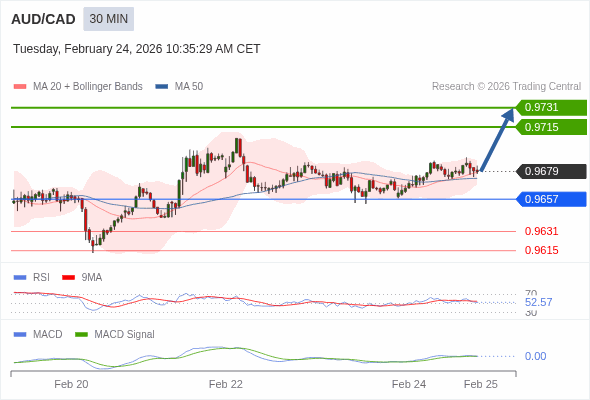Click the blue pivot price tag 0.9657
The width and height of the screenshot is (590, 400).
click(551, 199)
